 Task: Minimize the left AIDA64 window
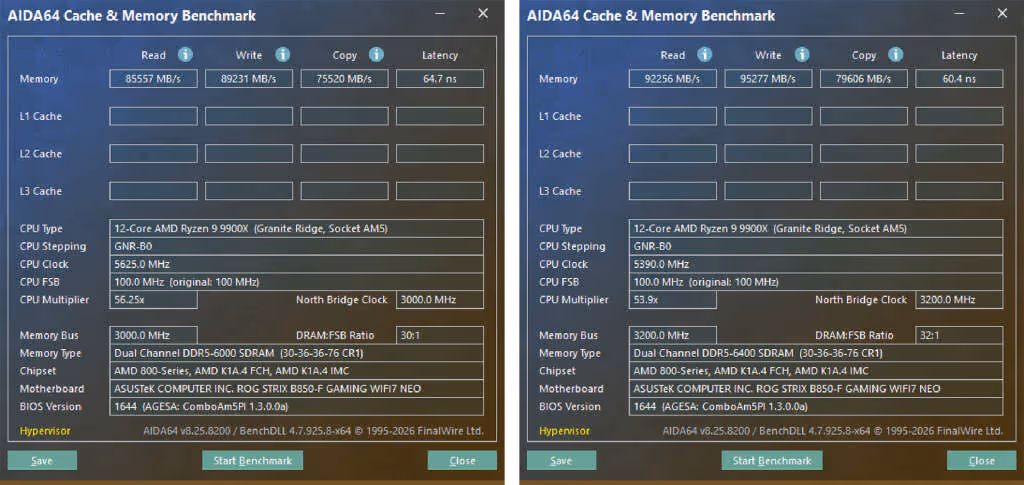[x=440, y=13]
